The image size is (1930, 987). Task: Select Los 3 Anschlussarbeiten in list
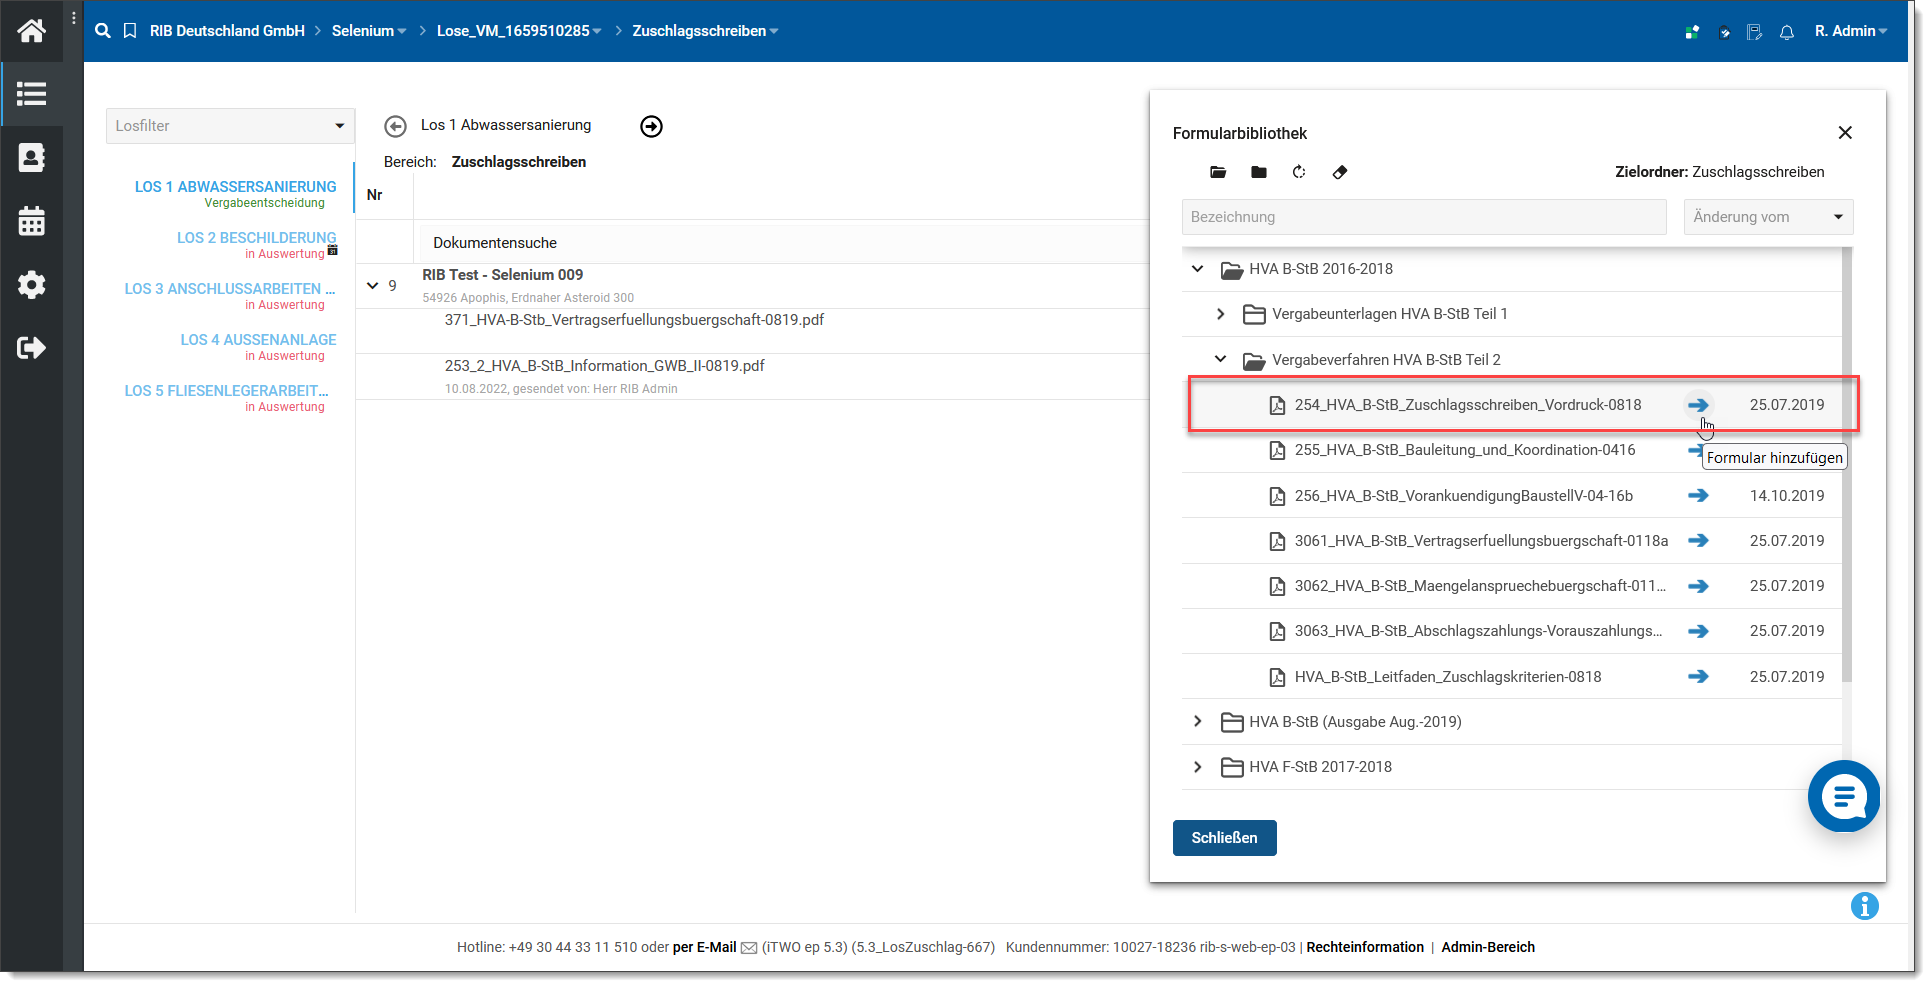tap(230, 289)
